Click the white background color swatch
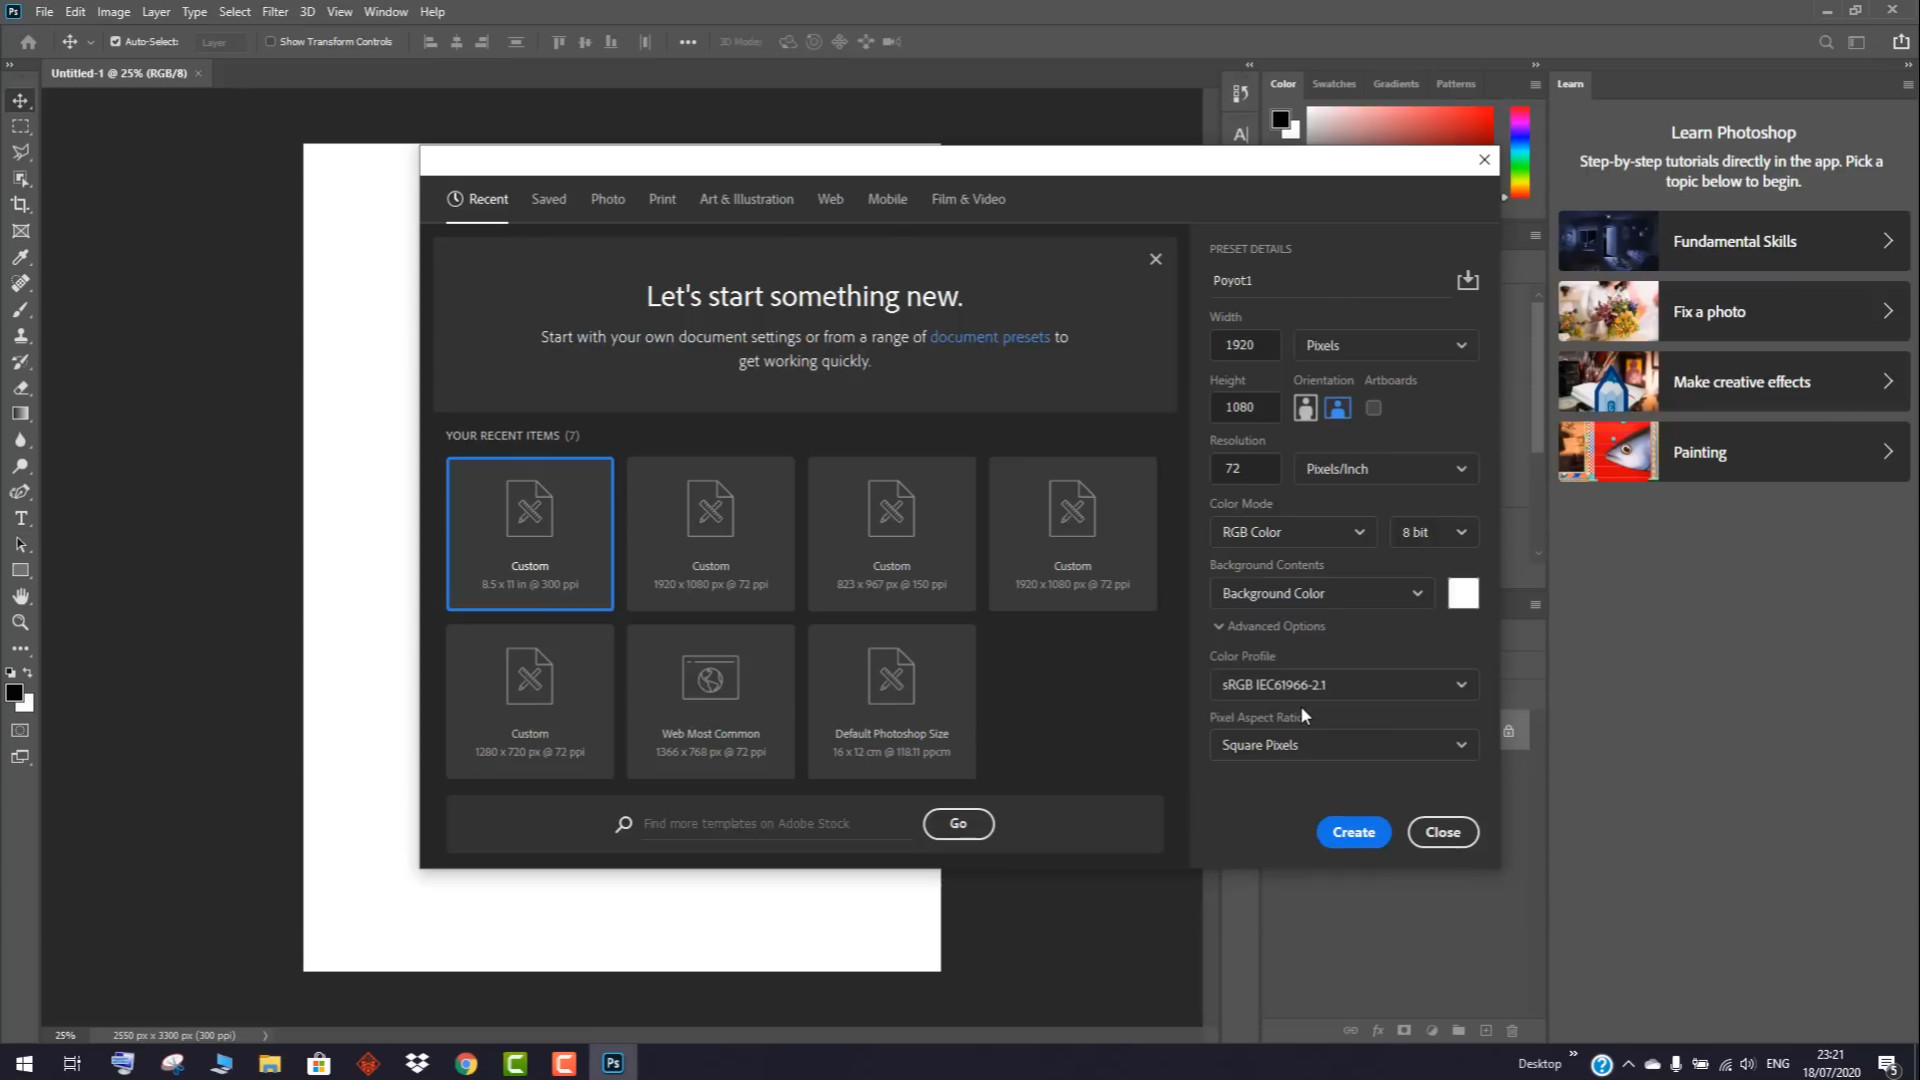 (1463, 594)
